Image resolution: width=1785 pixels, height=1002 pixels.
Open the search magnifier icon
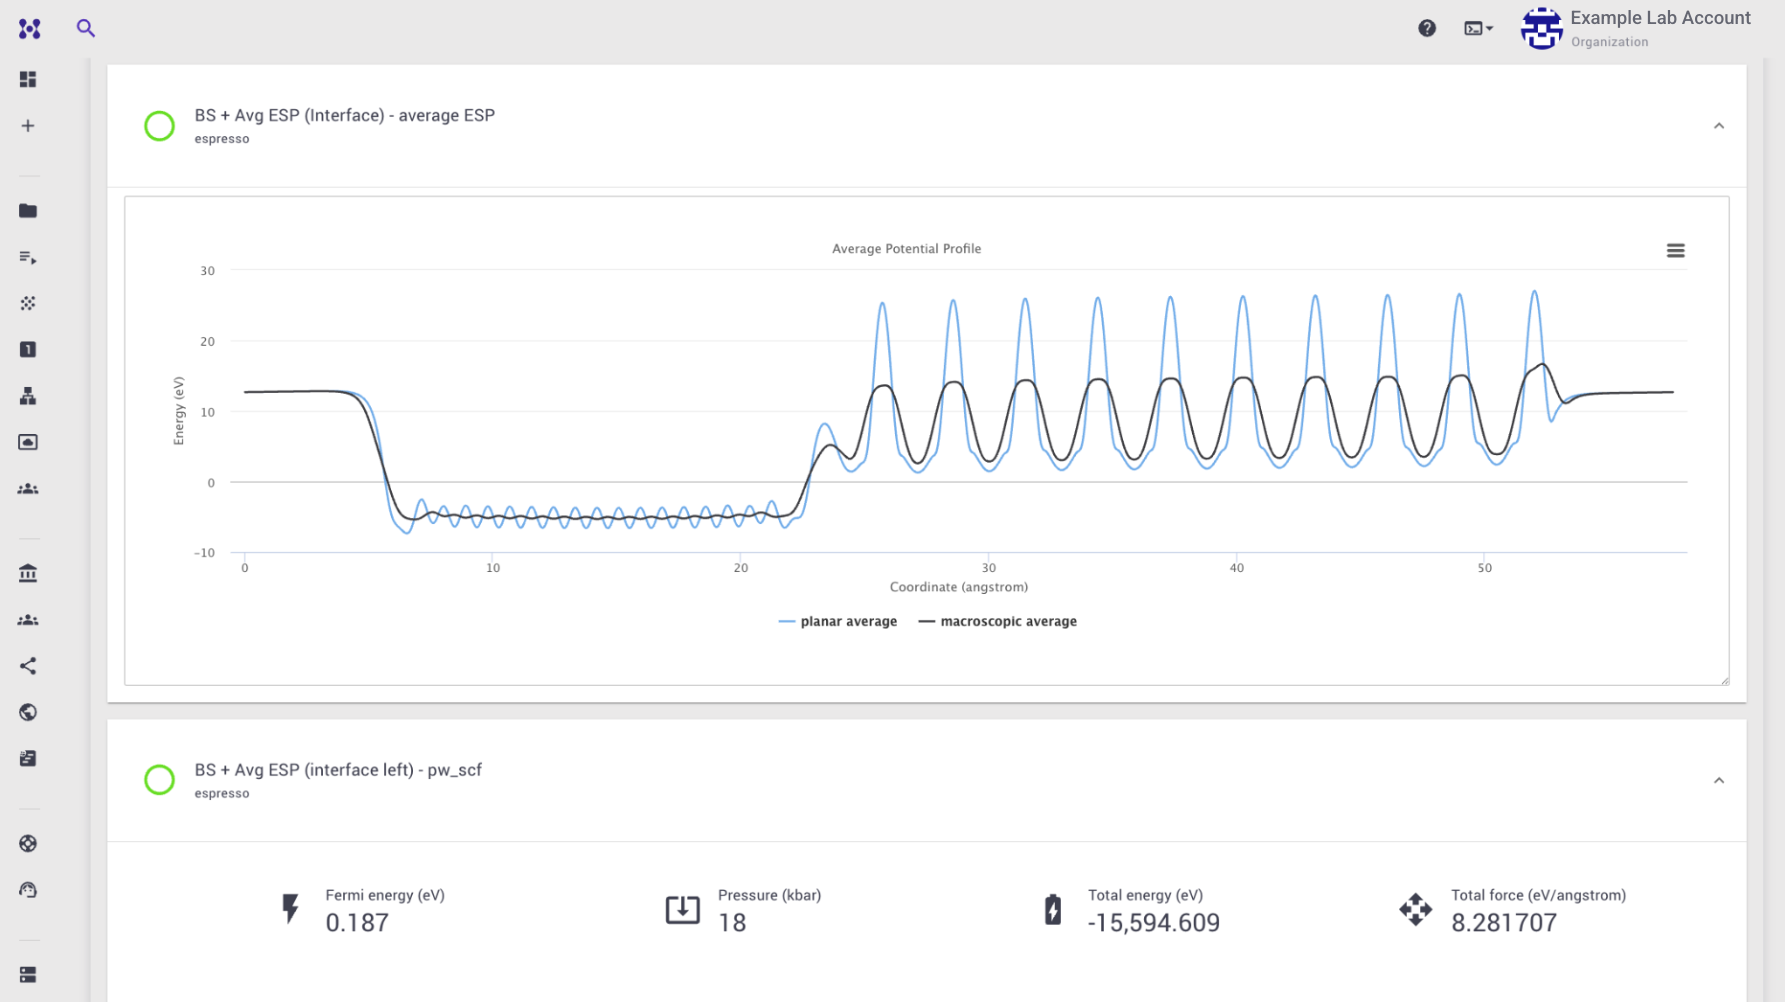click(x=86, y=28)
